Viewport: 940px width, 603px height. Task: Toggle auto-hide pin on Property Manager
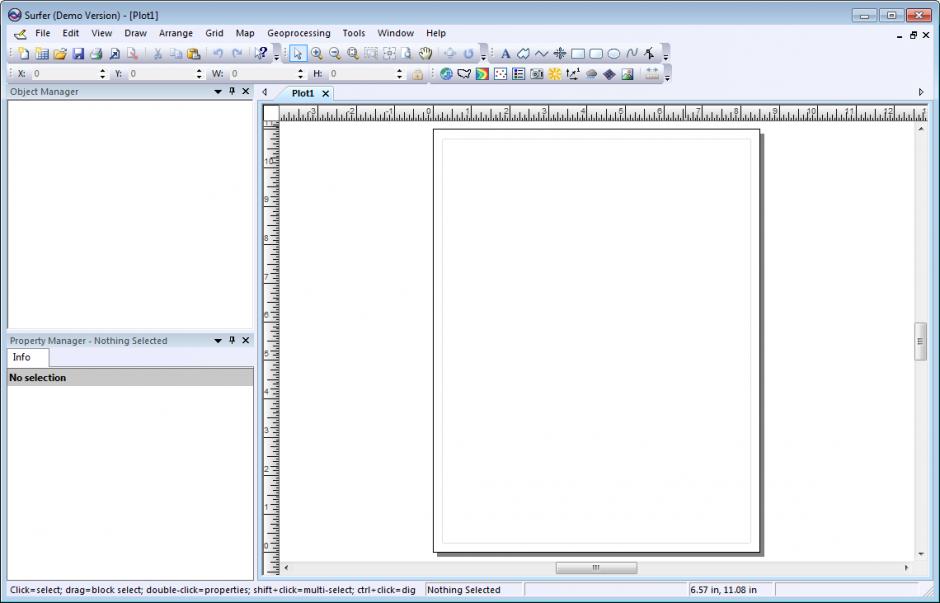232,340
